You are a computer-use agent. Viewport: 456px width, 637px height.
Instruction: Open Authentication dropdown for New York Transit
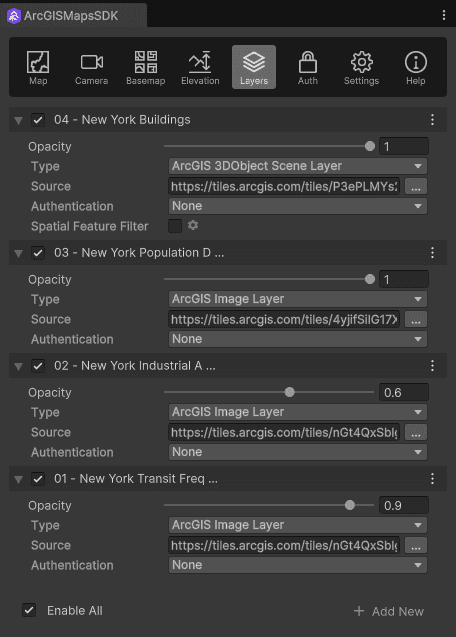(297, 565)
